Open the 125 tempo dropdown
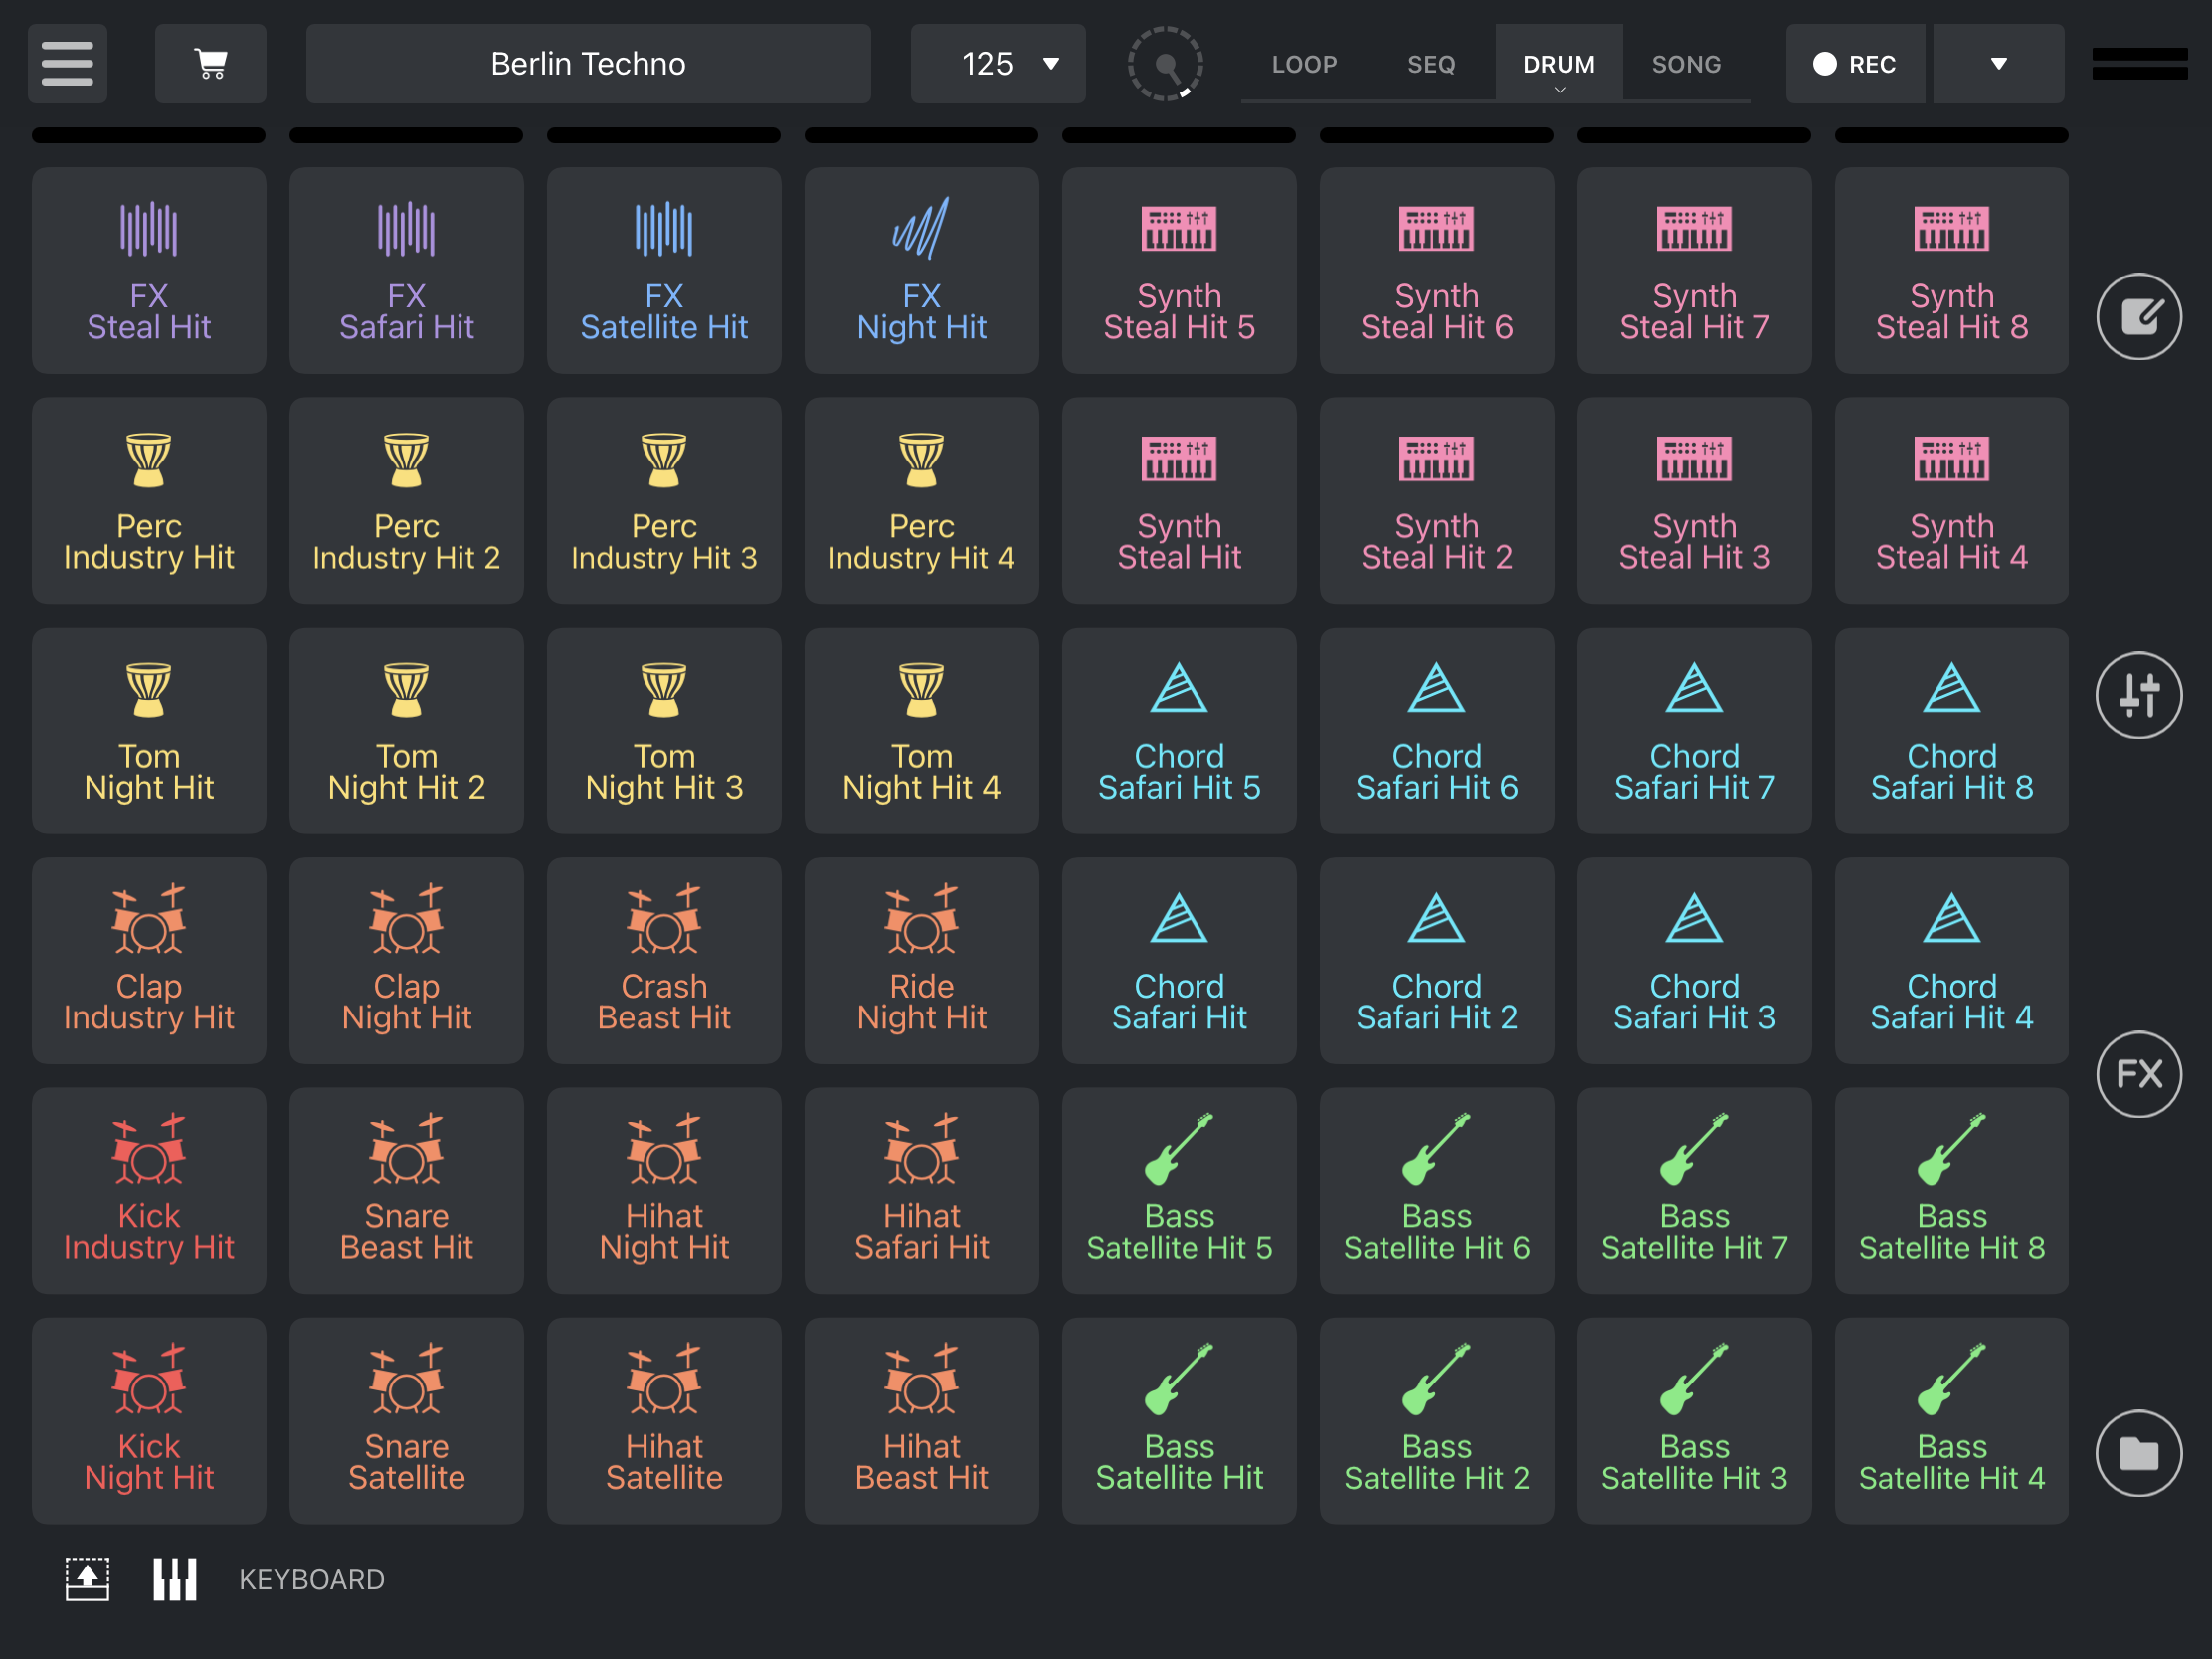The width and height of the screenshot is (2212, 1659). (x=998, y=64)
